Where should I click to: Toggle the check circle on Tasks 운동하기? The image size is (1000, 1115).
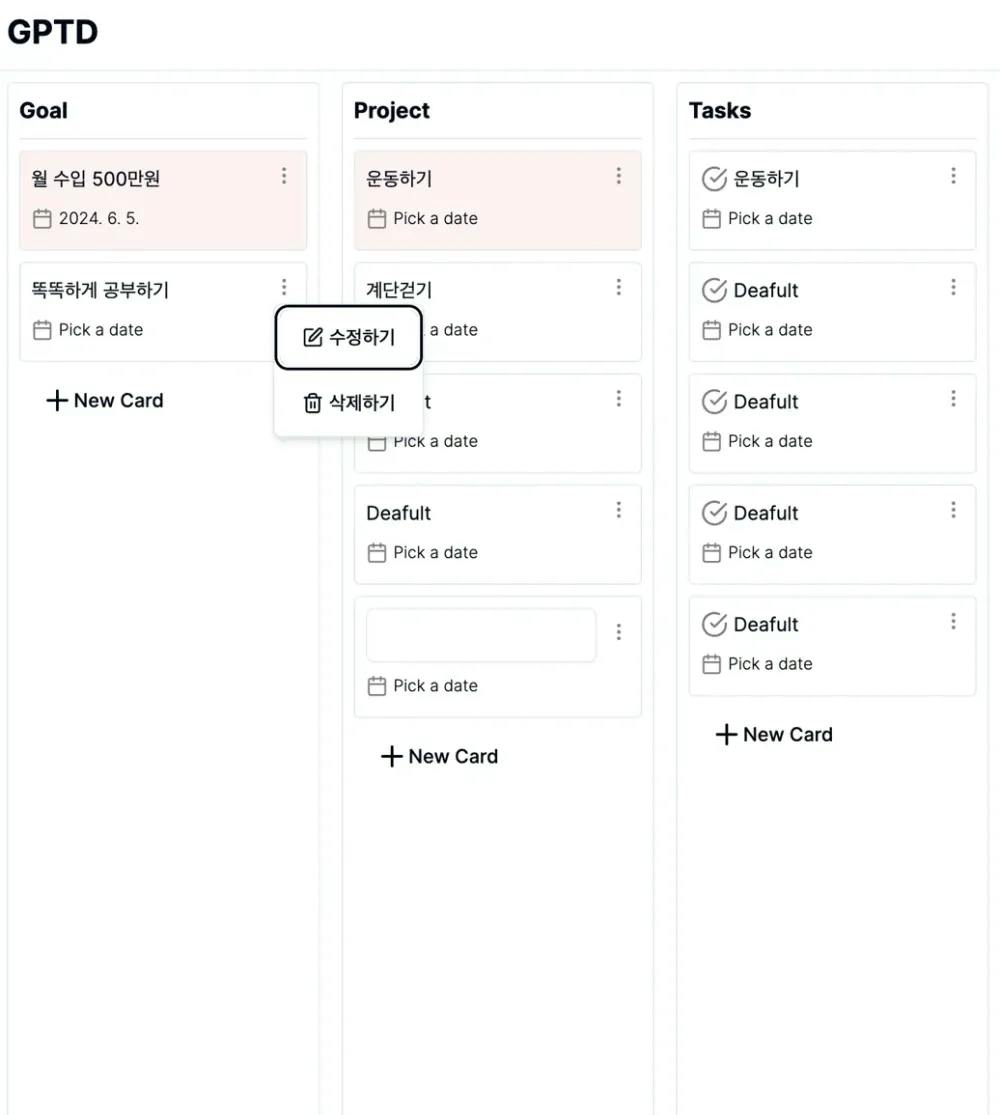coord(714,180)
